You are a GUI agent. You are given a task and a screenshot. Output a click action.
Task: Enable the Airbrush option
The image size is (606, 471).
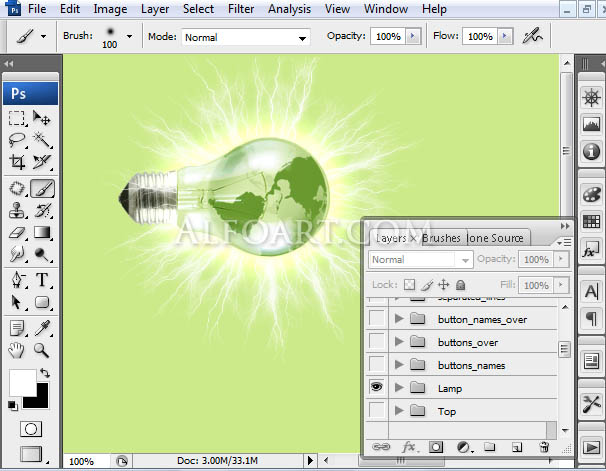533,36
